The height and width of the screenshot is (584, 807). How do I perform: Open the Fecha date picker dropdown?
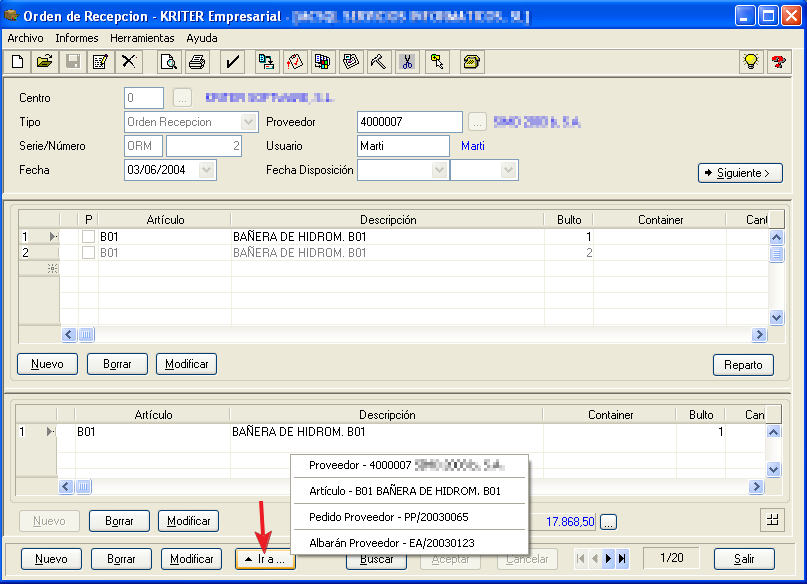pyautogui.click(x=207, y=170)
